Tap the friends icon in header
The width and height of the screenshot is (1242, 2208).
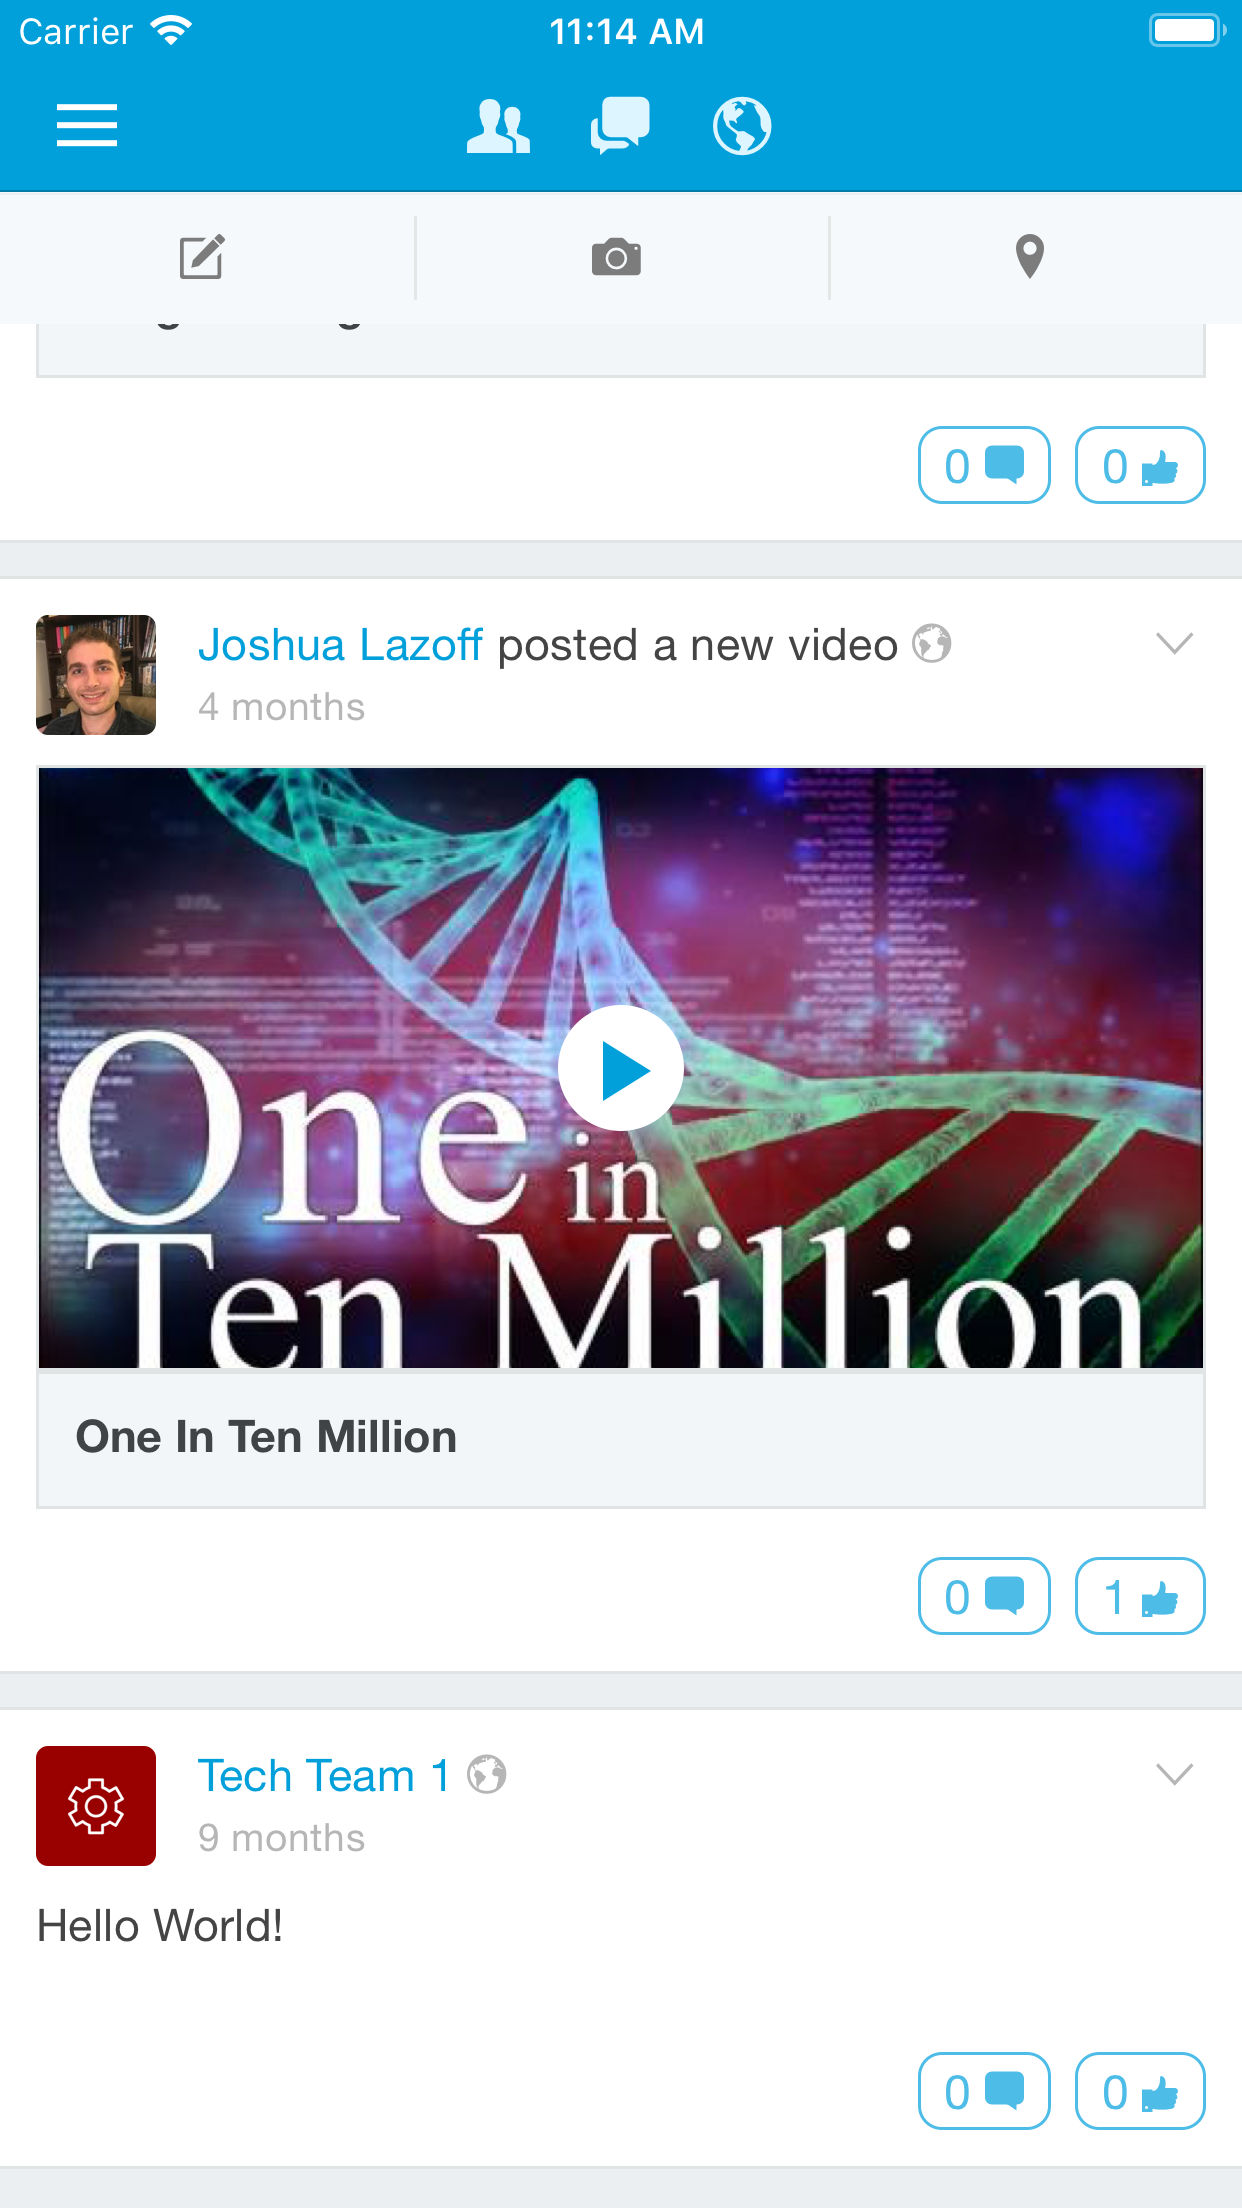pos(497,126)
